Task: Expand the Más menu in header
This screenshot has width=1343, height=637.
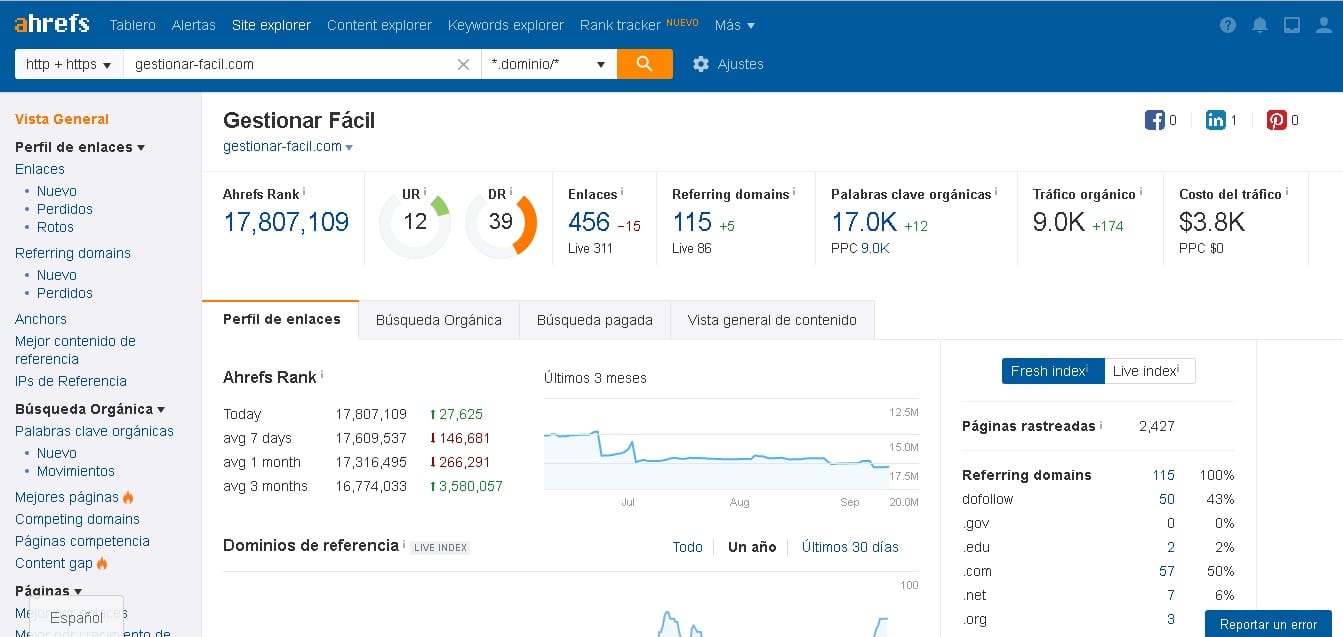Action: click(x=735, y=25)
